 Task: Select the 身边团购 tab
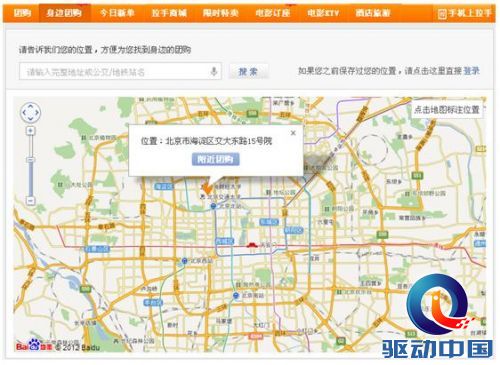coord(64,13)
